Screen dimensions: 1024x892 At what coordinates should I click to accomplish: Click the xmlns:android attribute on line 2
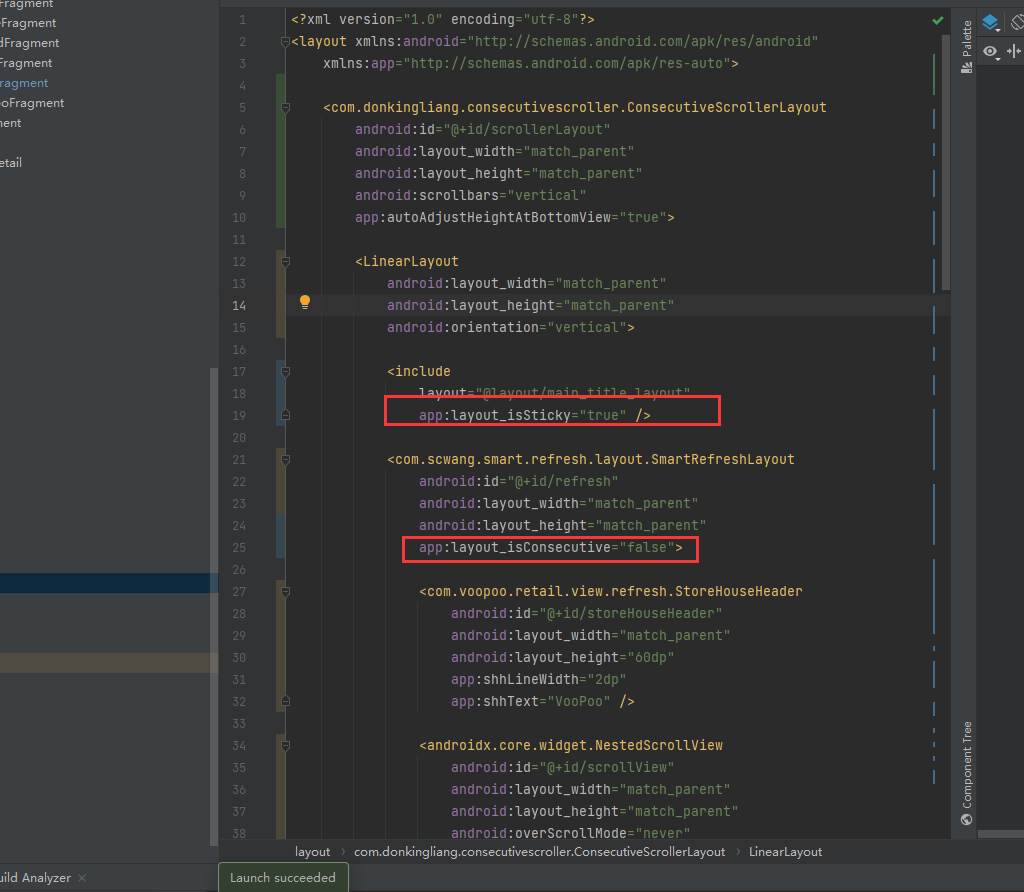[586, 42]
